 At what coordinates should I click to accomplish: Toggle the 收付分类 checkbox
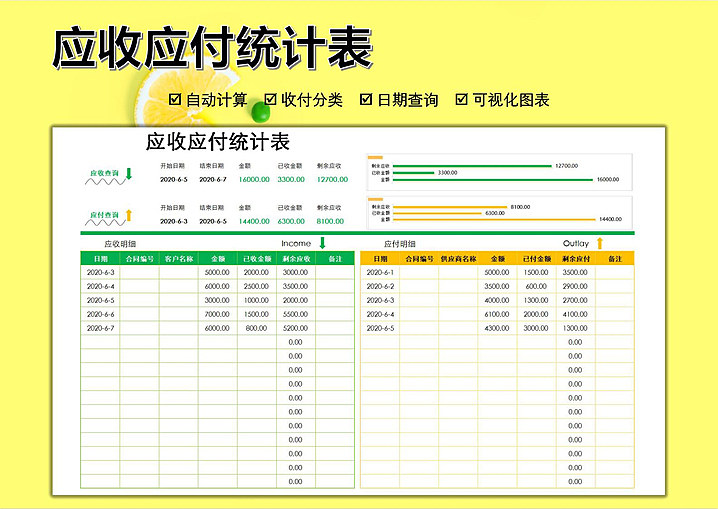(270, 99)
